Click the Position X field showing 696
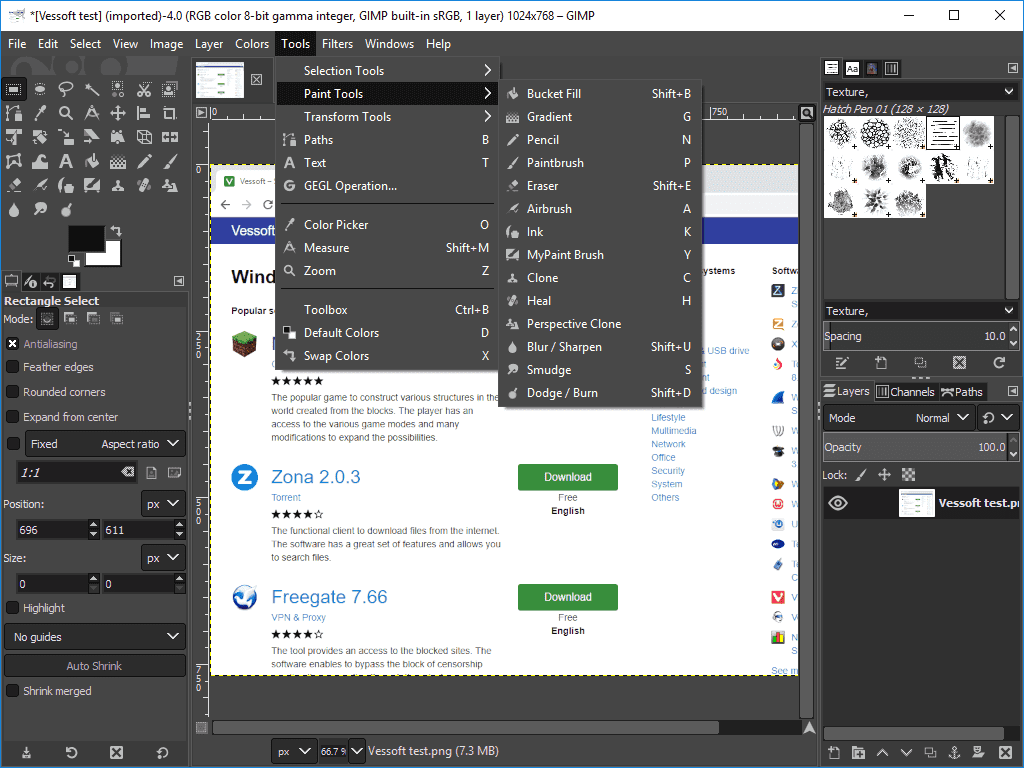Screen dimensions: 1024x768 pyautogui.click(x=52, y=530)
